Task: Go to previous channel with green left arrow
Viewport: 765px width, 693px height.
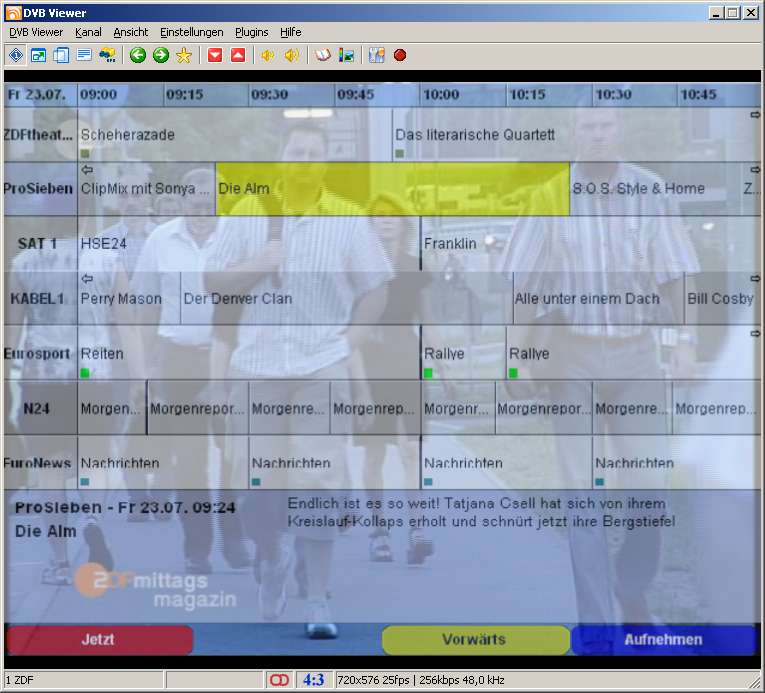Action: point(138,55)
